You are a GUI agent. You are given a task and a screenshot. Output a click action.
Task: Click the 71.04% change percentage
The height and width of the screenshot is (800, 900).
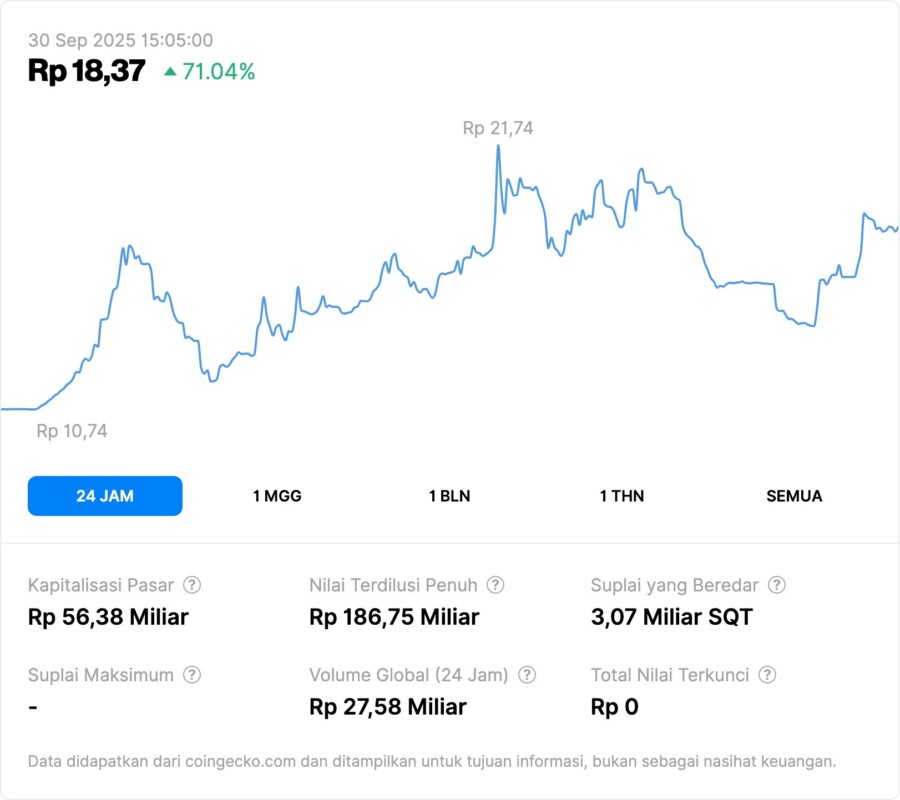(218, 71)
